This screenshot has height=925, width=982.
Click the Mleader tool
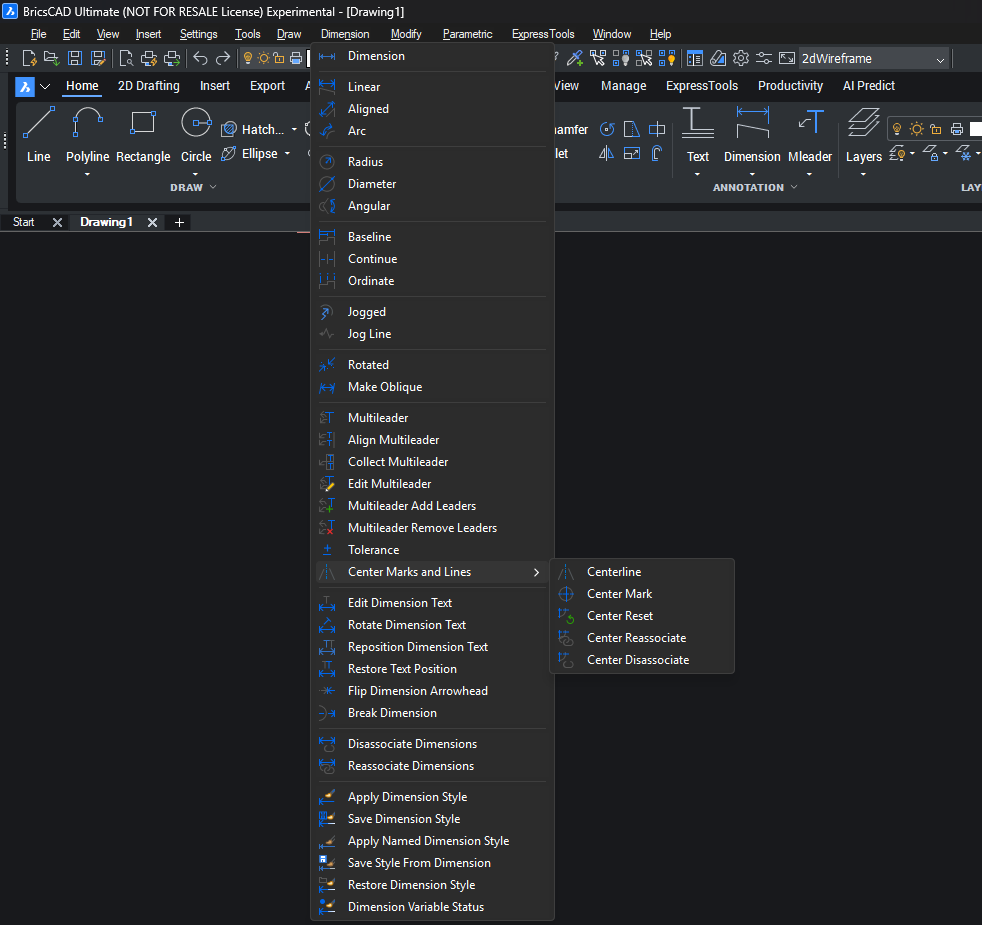click(x=810, y=135)
